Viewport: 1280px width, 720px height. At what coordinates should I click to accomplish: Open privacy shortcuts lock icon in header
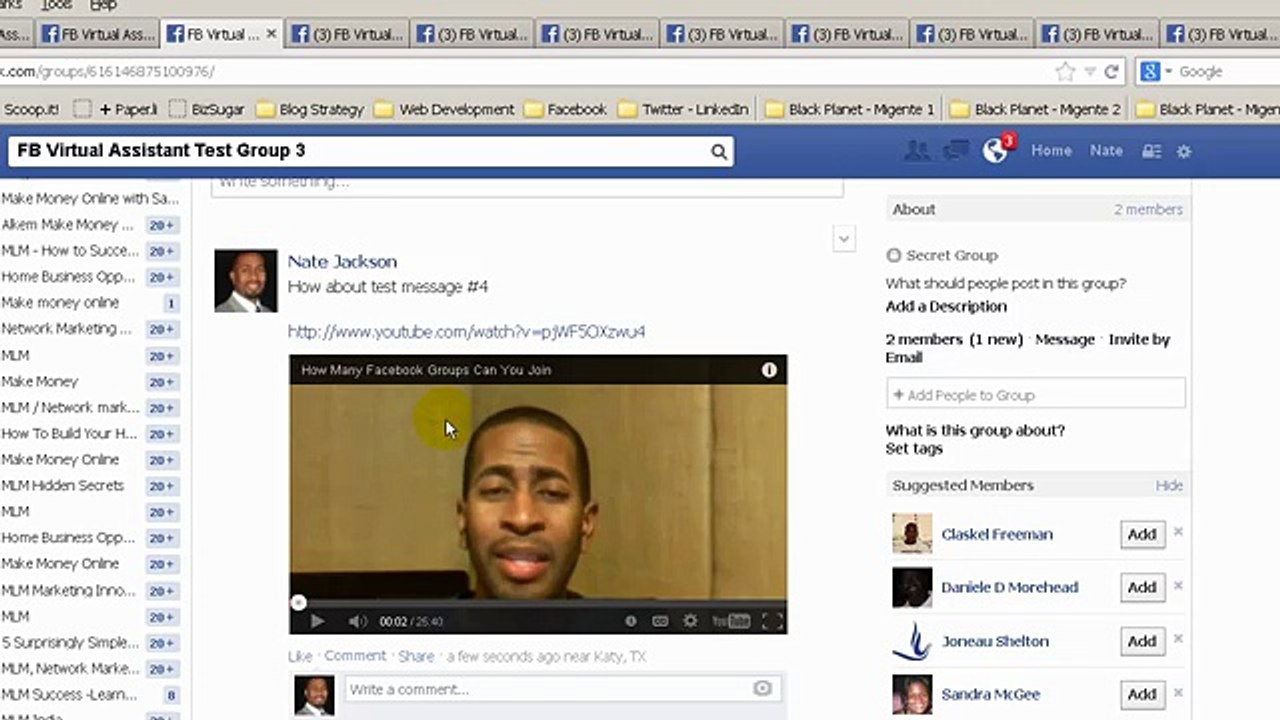pyautogui.click(x=1152, y=151)
